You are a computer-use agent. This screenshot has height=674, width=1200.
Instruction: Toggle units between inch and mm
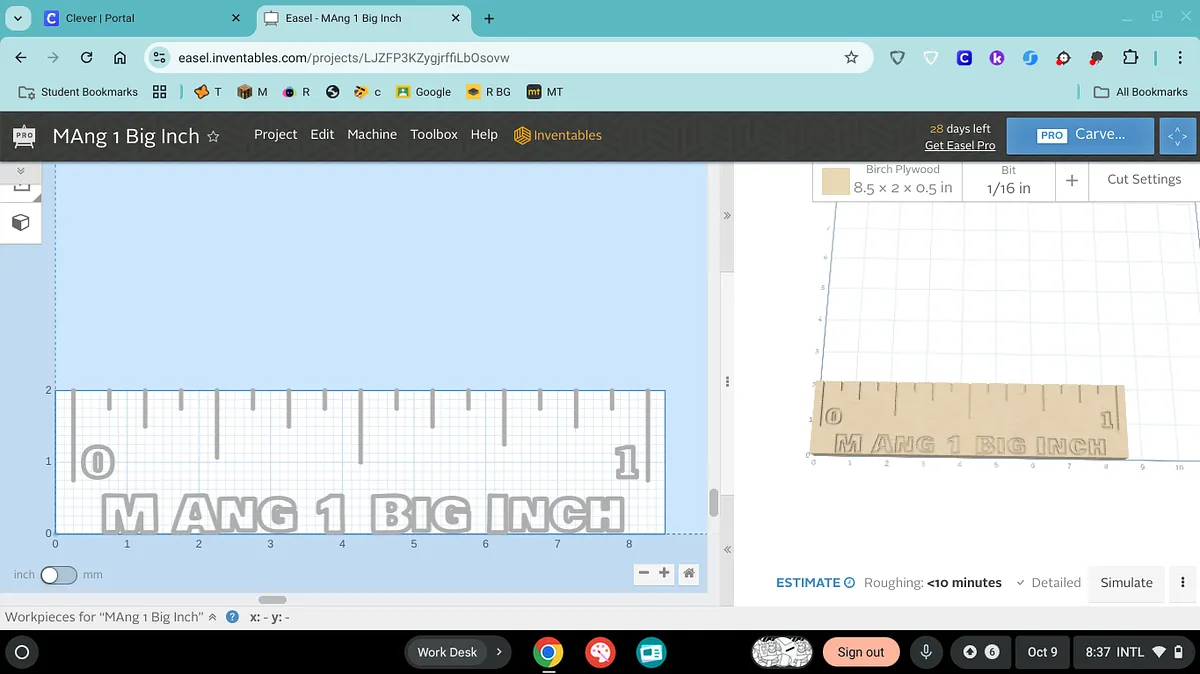point(58,575)
